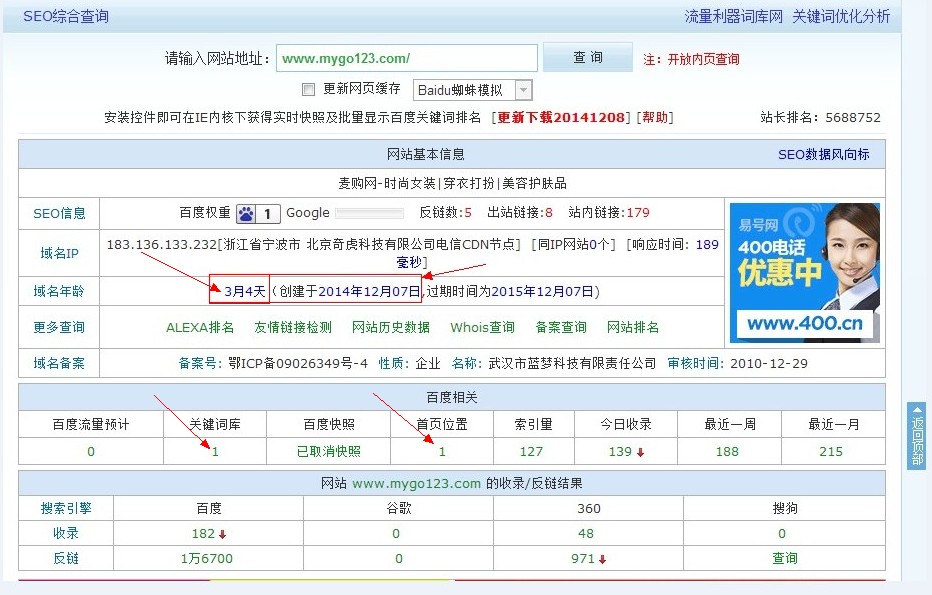Click the Baidu paw weight icon

click(245, 213)
